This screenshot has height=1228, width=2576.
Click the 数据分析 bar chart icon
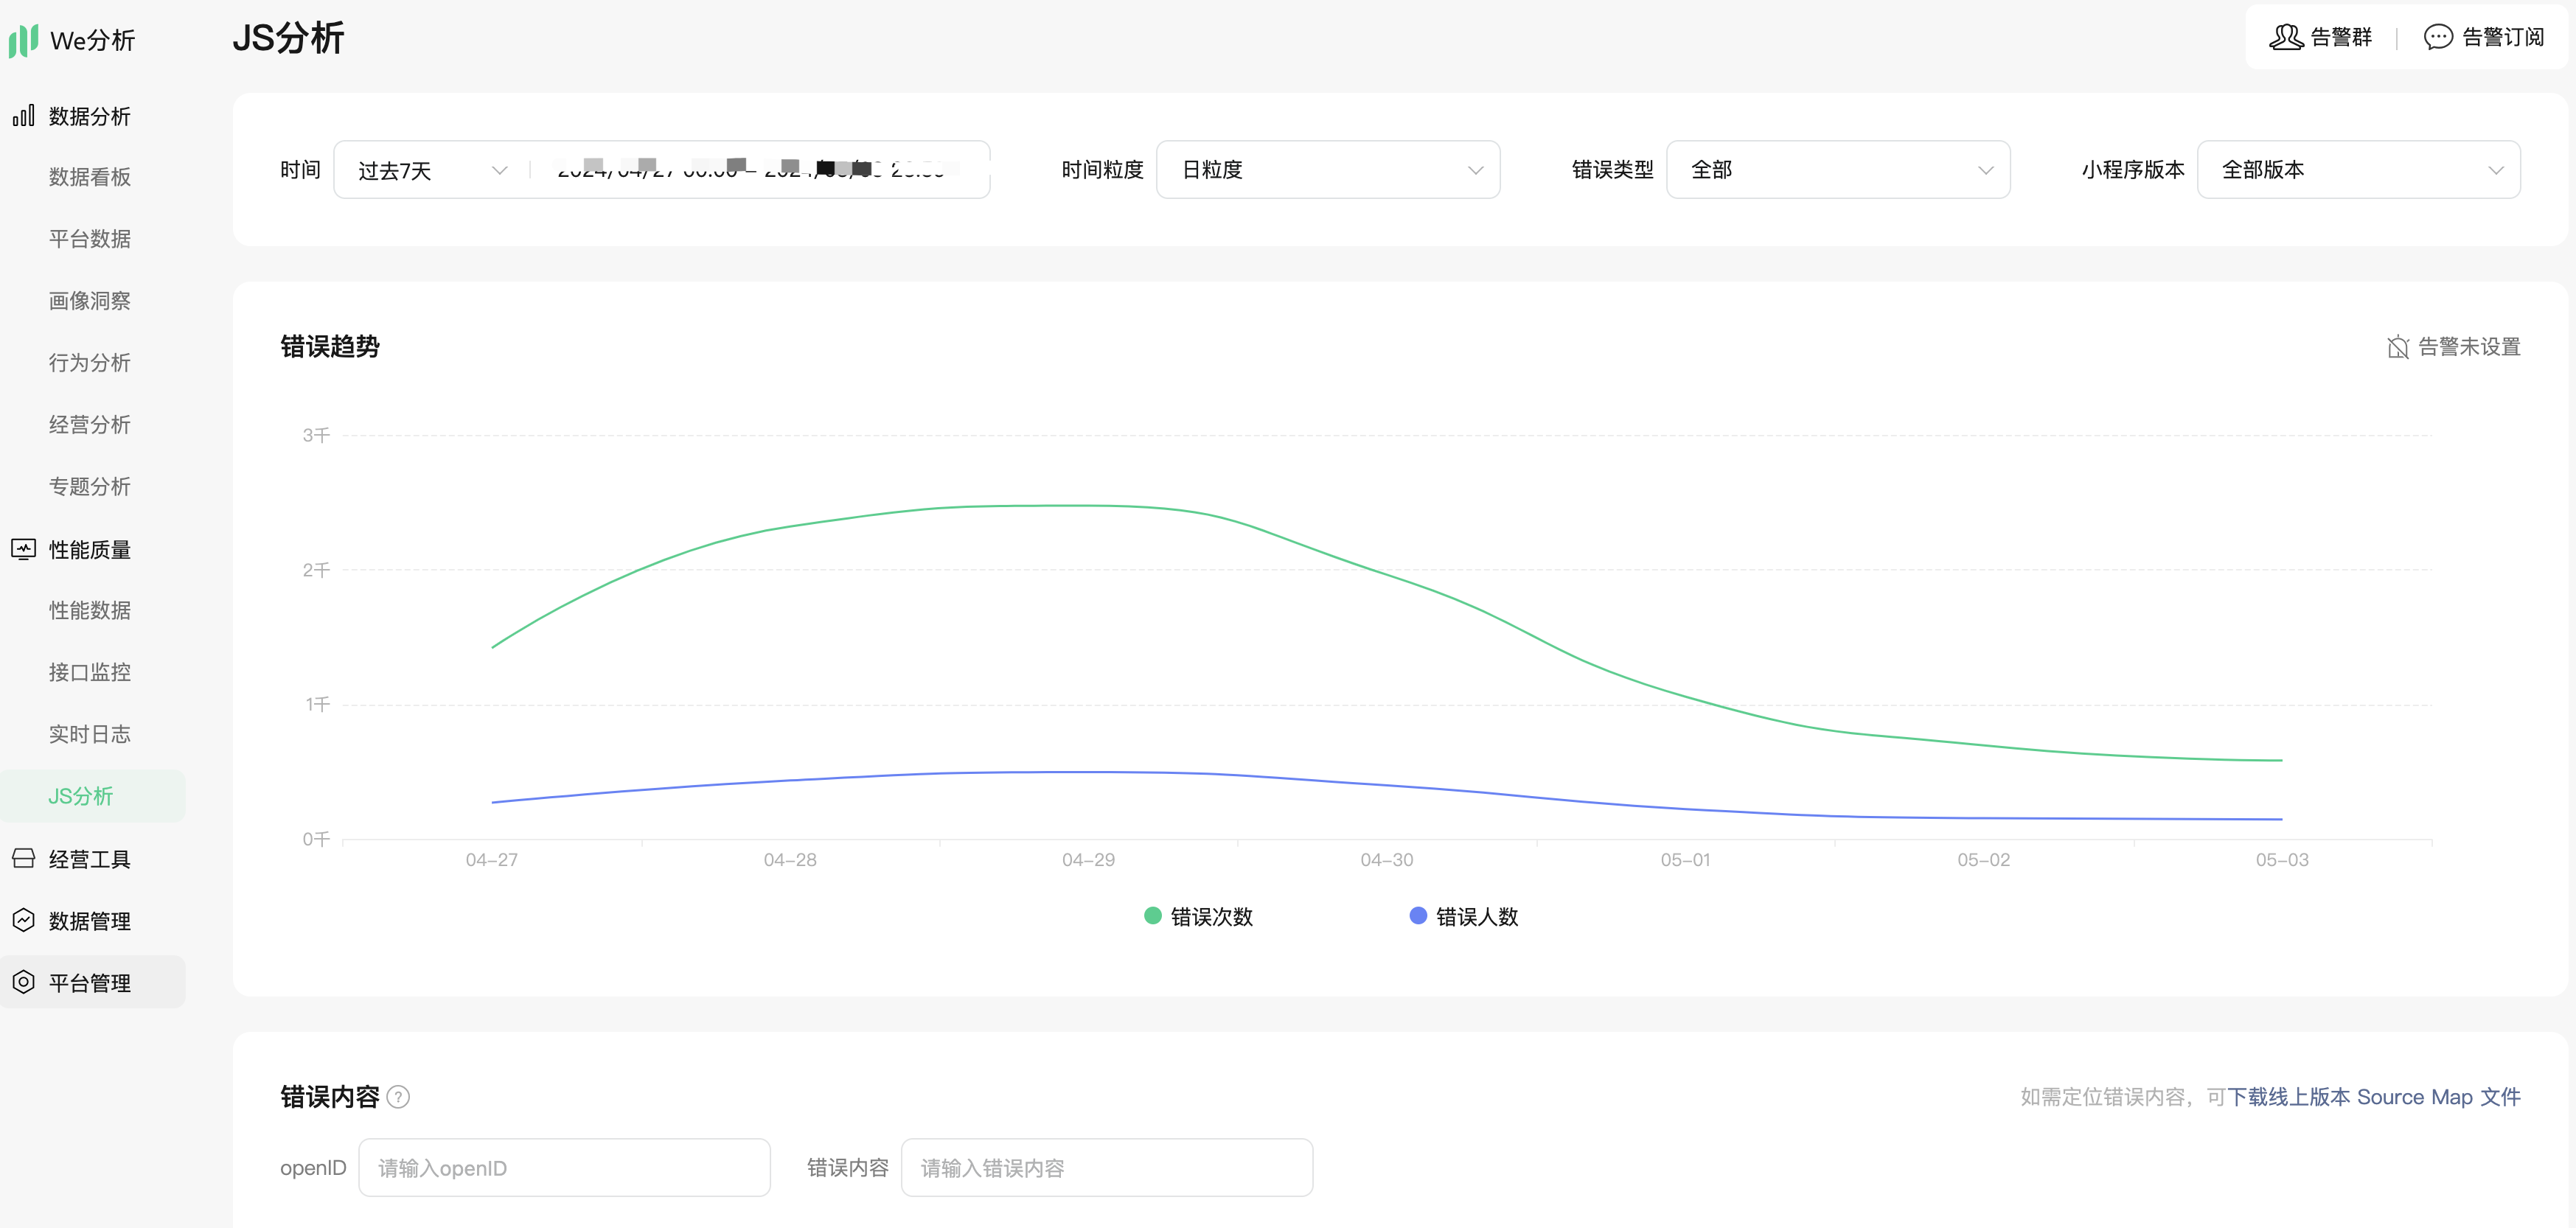click(x=23, y=116)
